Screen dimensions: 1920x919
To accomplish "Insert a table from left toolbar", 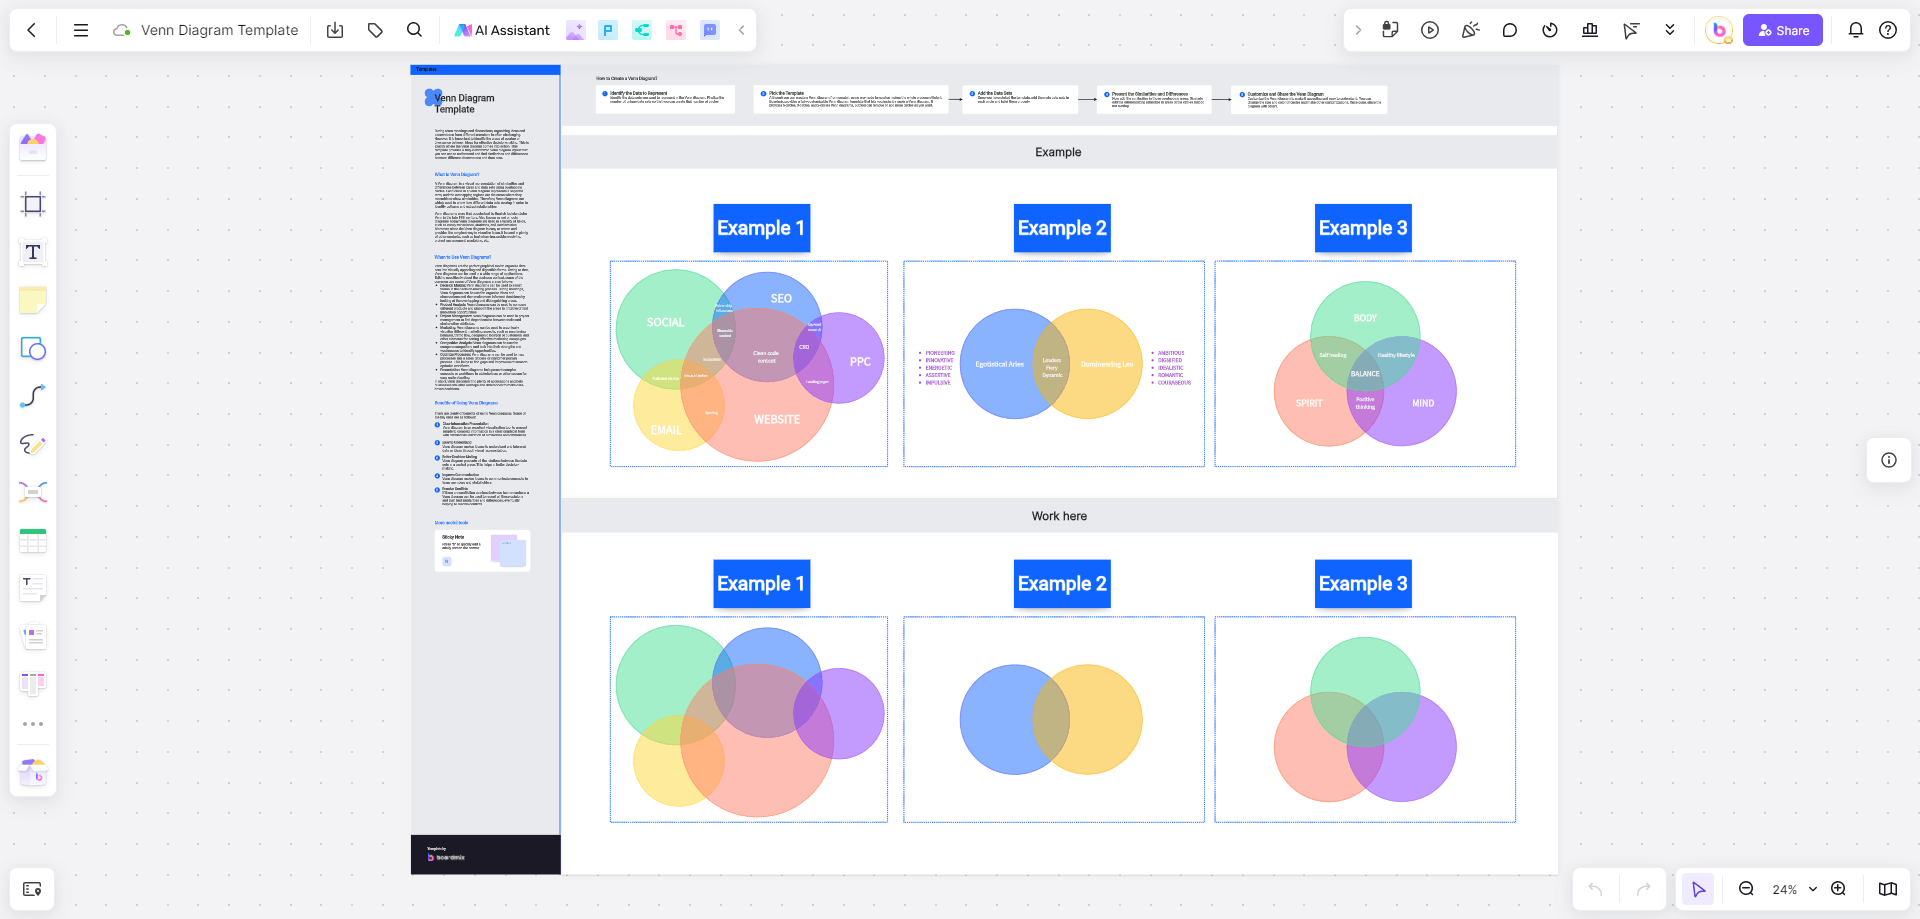I will coord(33,541).
